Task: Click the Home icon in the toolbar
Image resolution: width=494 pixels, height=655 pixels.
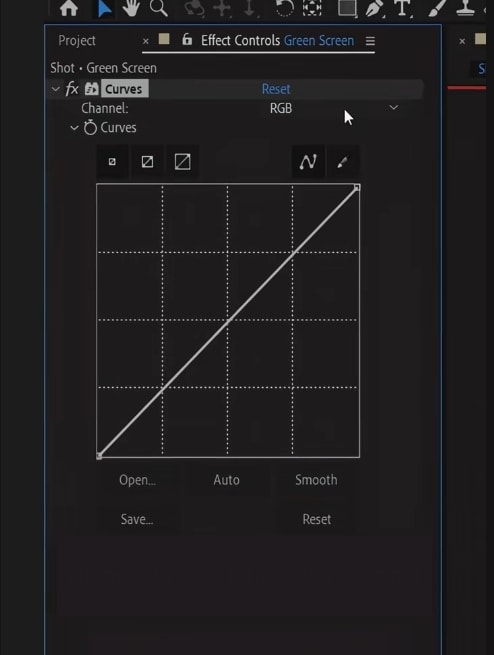Action: click(x=68, y=8)
